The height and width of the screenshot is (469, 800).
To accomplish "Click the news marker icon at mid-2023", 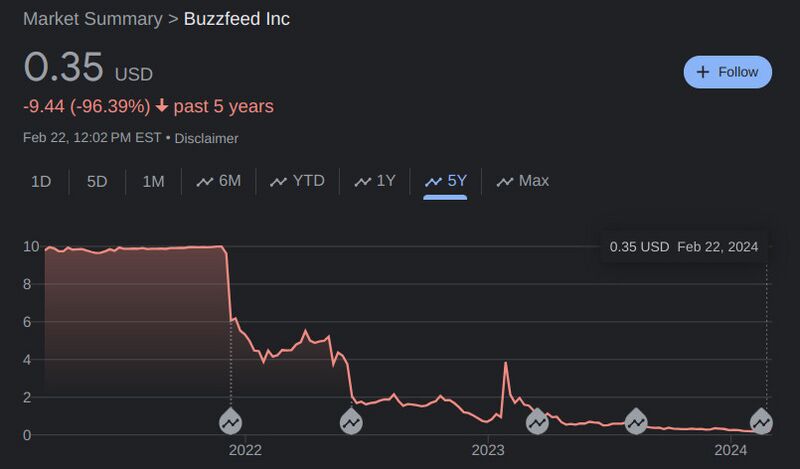I will coord(636,422).
